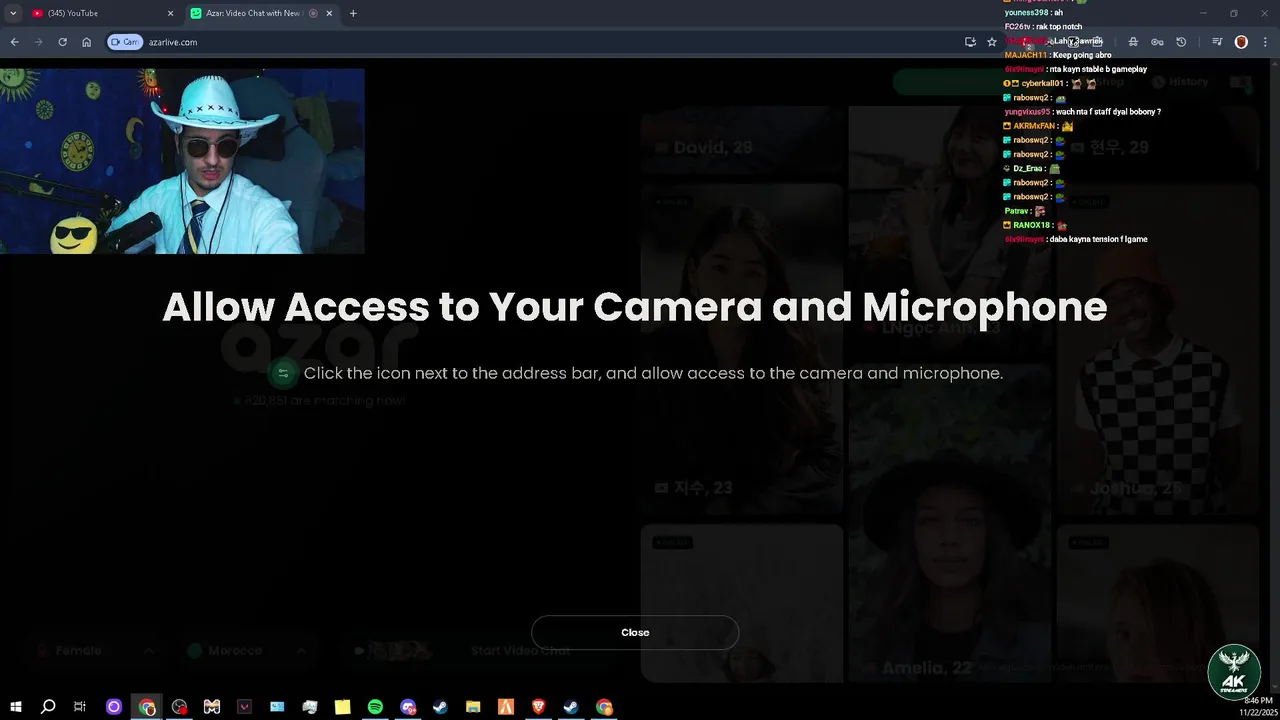1280x720 pixels.
Task: Click the streamer webcam overlay
Action: pyautogui.click(x=182, y=161)
